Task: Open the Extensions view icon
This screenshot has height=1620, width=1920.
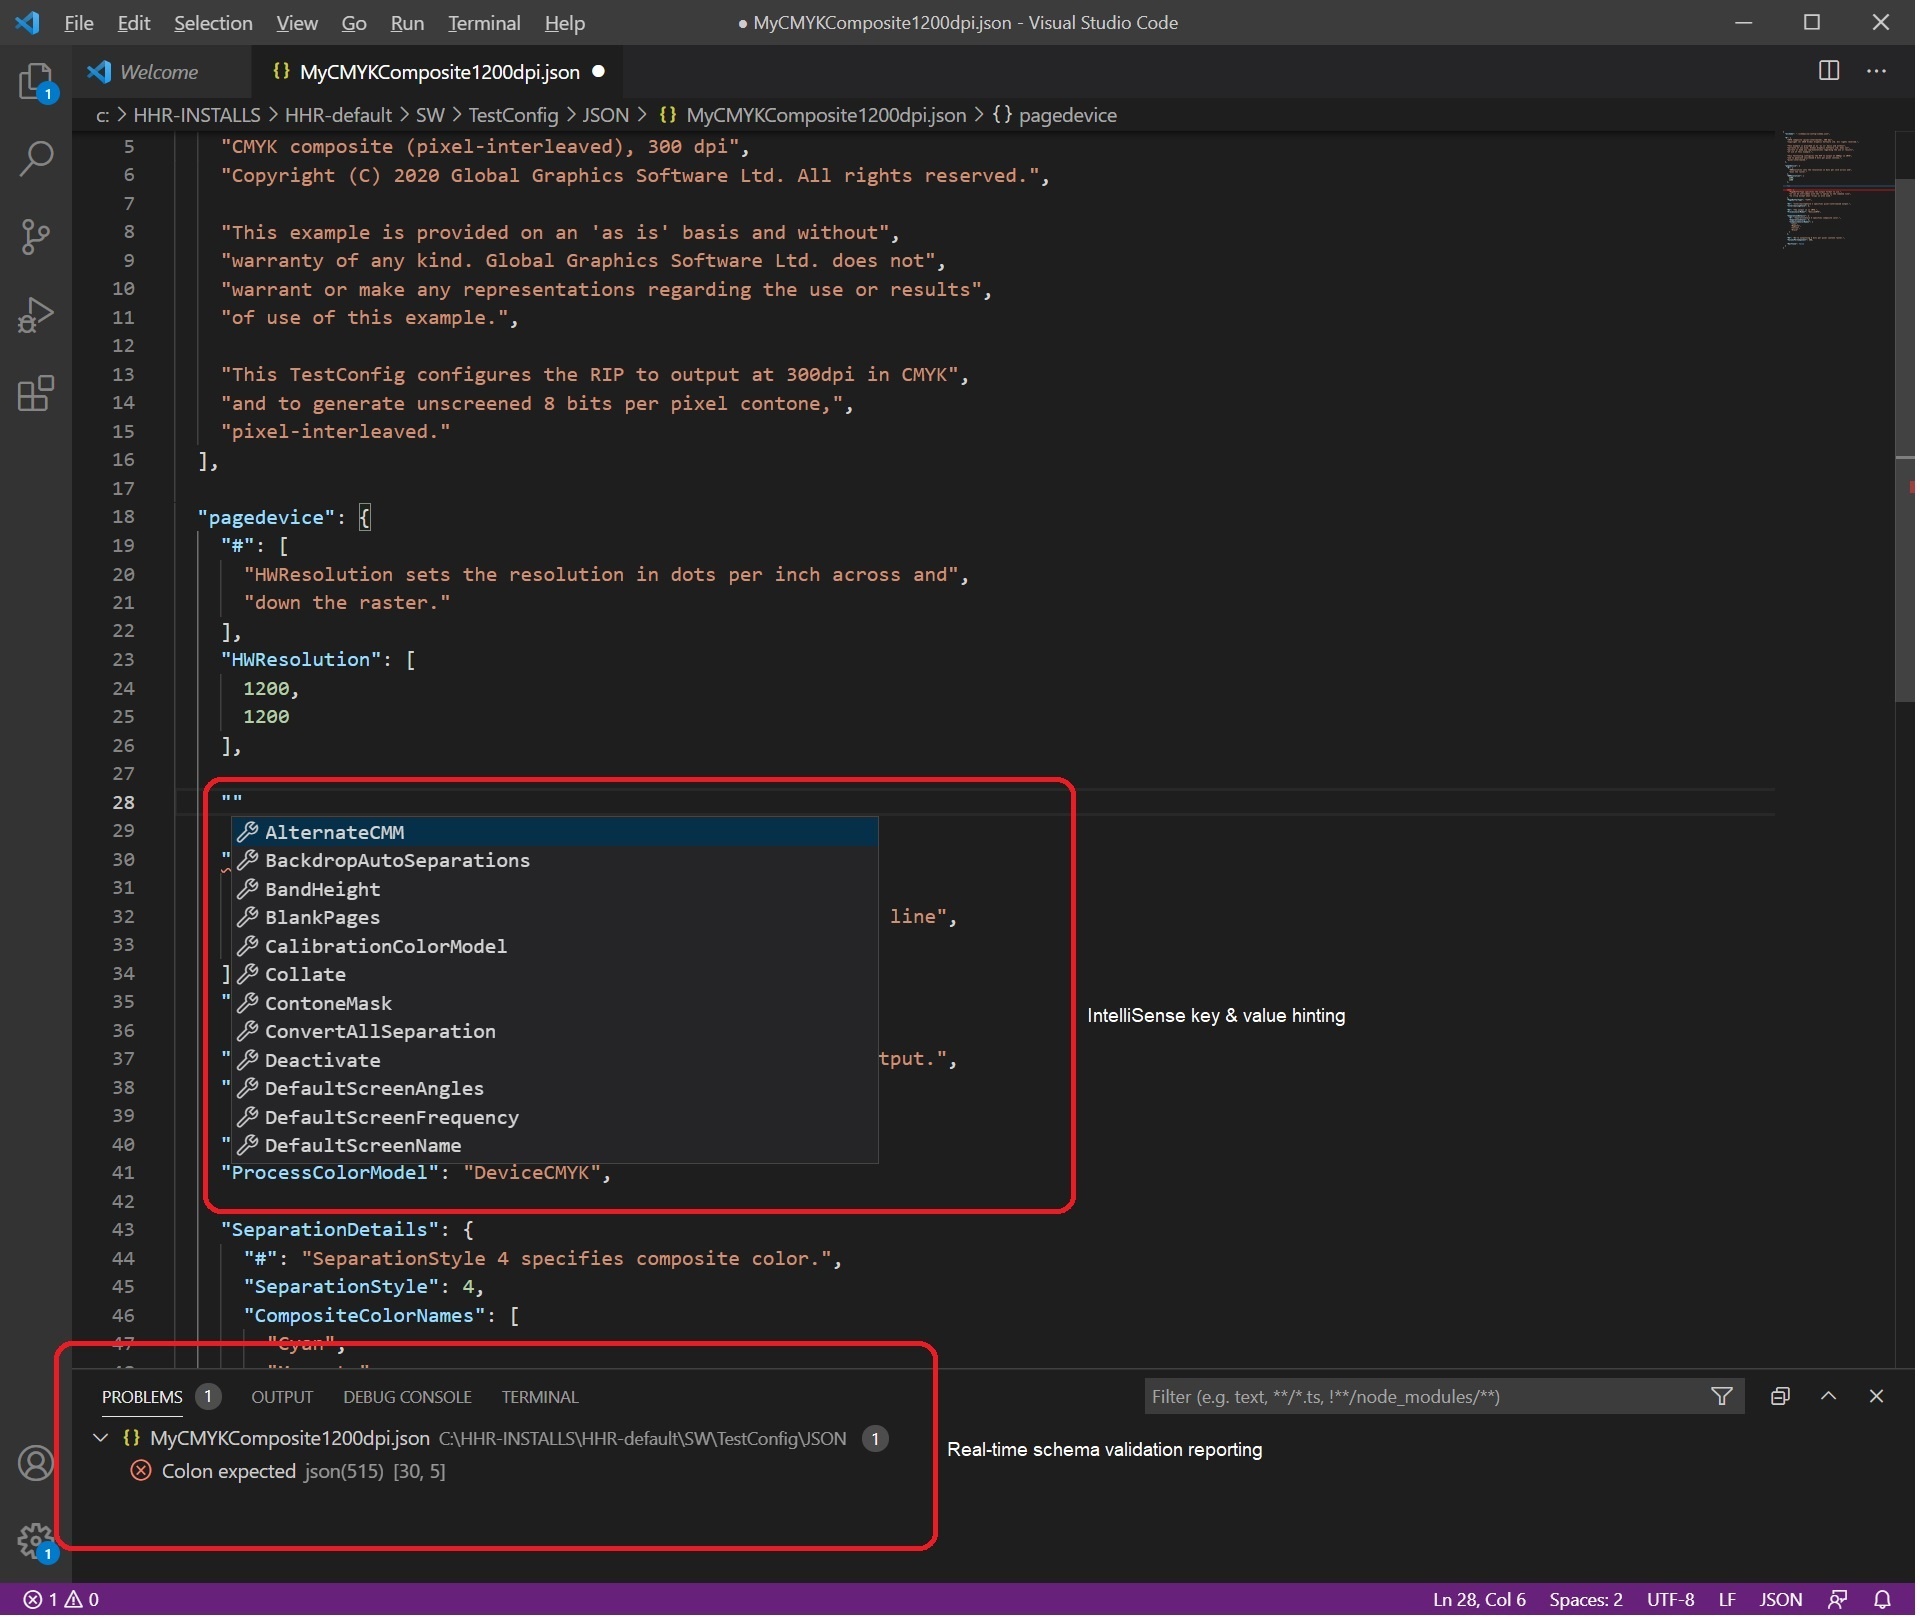Action: pyautogui.click(x=36, y=394)
